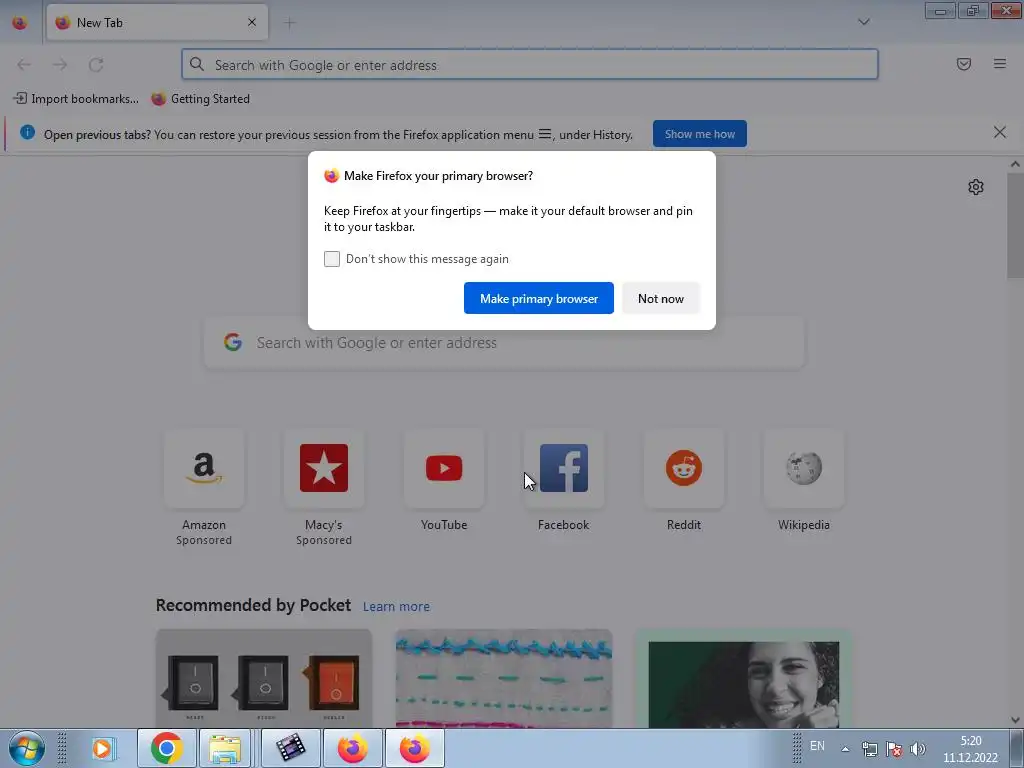Open the Windows Start menu
Viewport: 1024px width, 768px height.
point(26,748)
